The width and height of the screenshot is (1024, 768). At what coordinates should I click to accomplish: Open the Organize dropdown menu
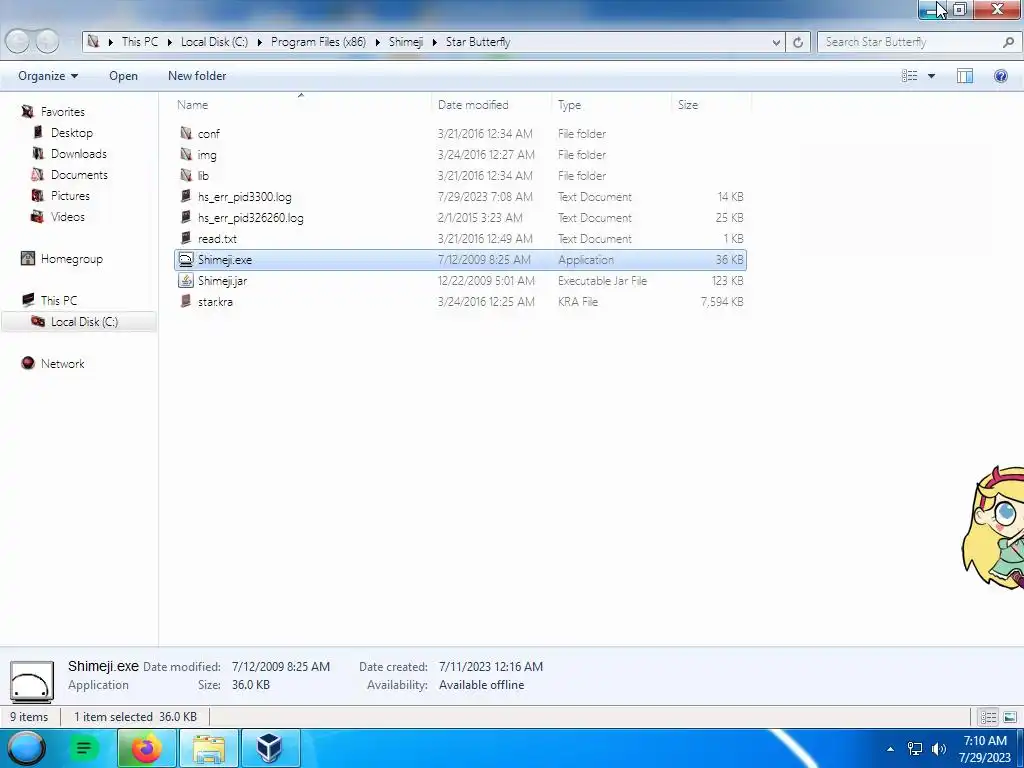[x=48, y=76]
